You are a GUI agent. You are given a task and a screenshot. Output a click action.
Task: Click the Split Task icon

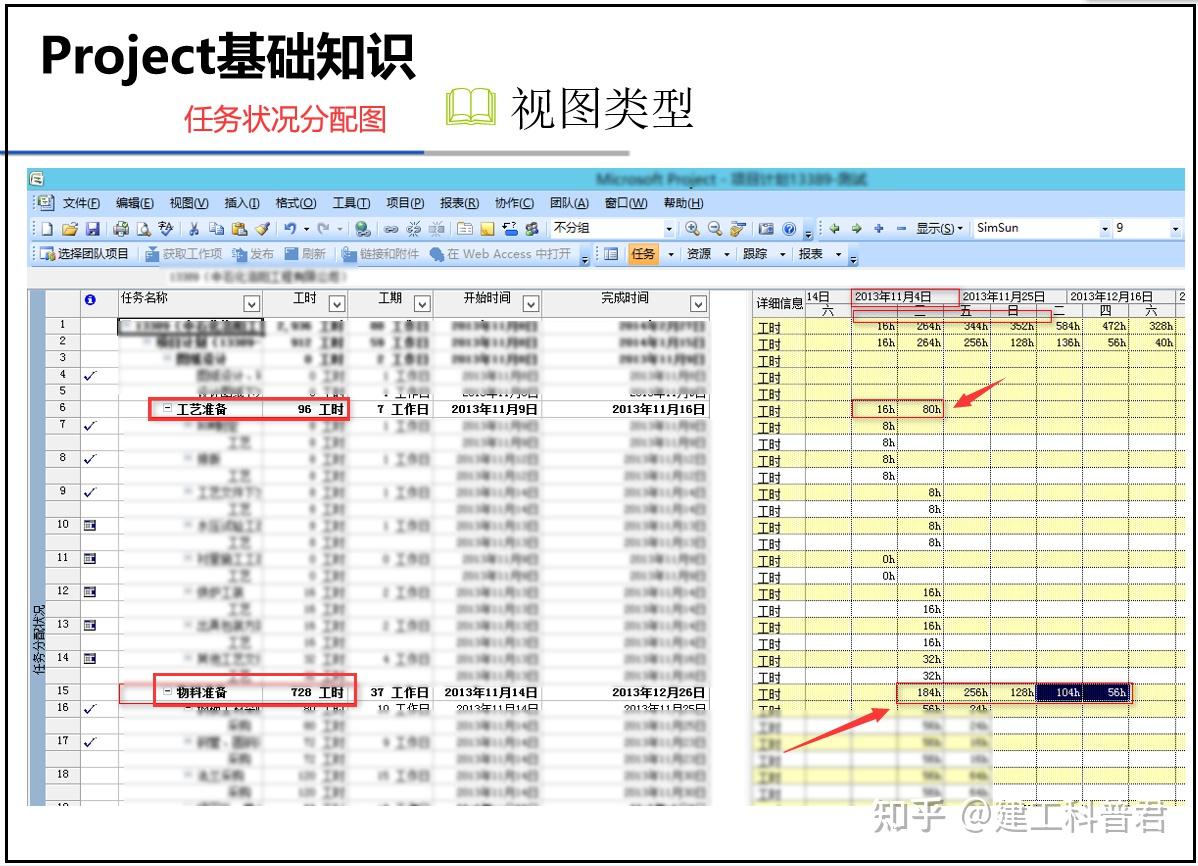tap(436, 229)
